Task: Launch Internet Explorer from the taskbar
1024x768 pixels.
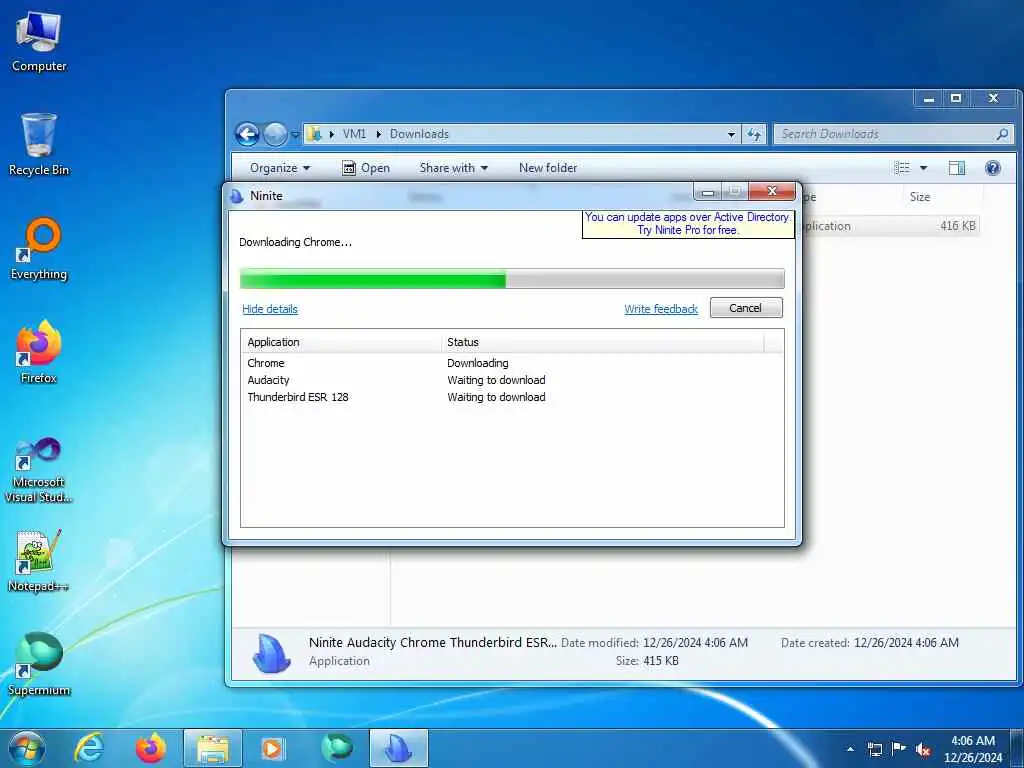Action: click(x=89, y=748)
